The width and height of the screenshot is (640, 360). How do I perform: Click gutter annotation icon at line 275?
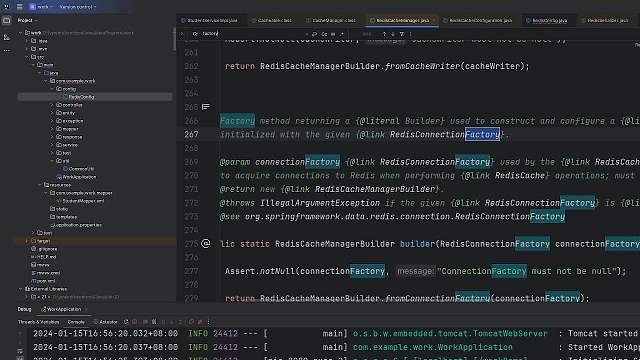tap(206, 244)
